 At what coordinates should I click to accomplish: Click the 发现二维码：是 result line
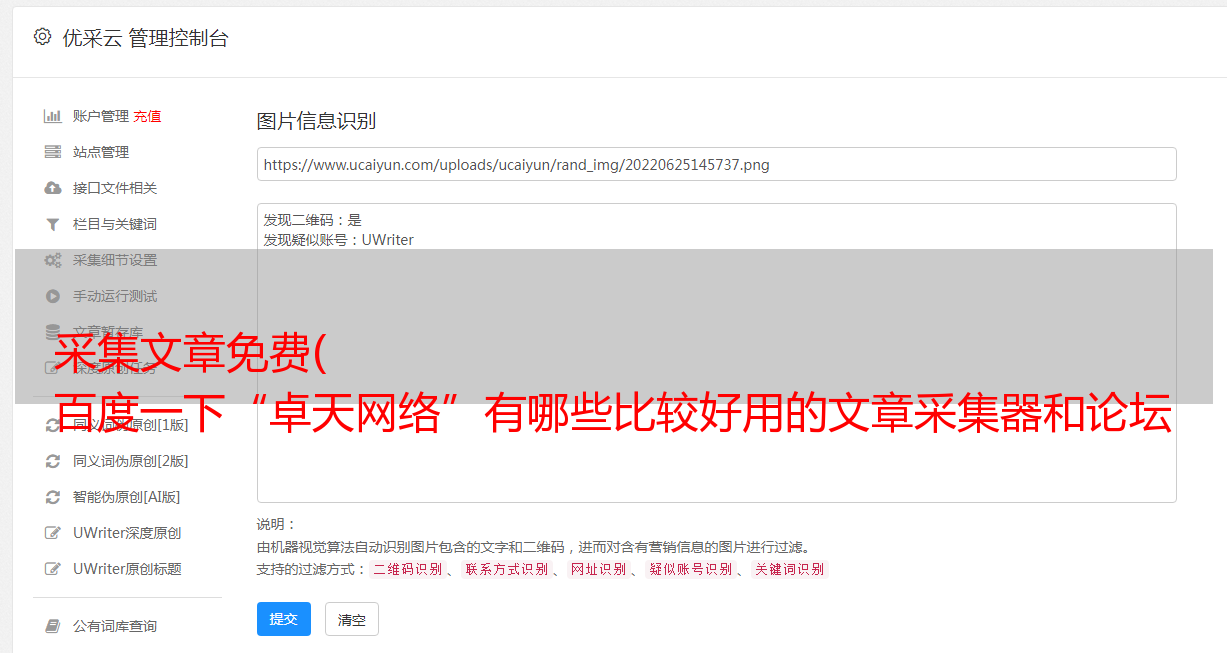[x=313, y=220]
